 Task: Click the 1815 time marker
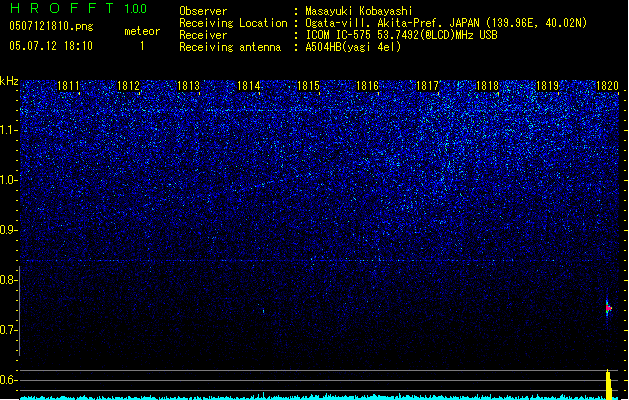click(x=308, y=86)
